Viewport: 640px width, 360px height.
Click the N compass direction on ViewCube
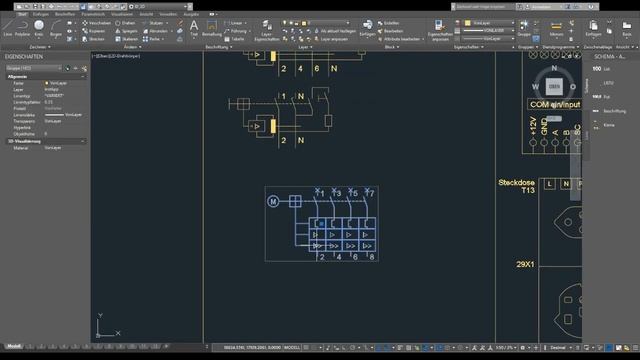click(554, 68)
